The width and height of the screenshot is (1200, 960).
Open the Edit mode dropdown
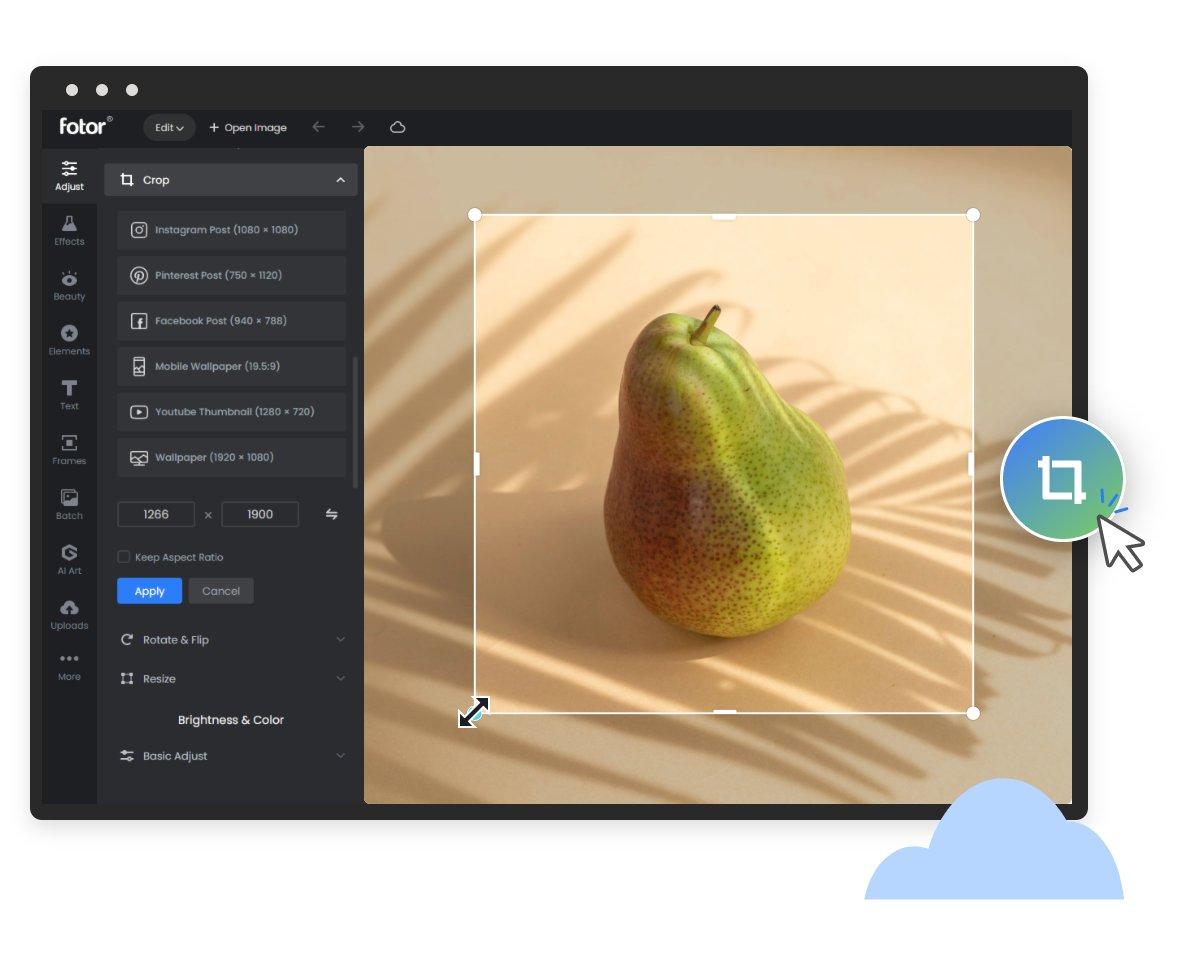[168, 127]
